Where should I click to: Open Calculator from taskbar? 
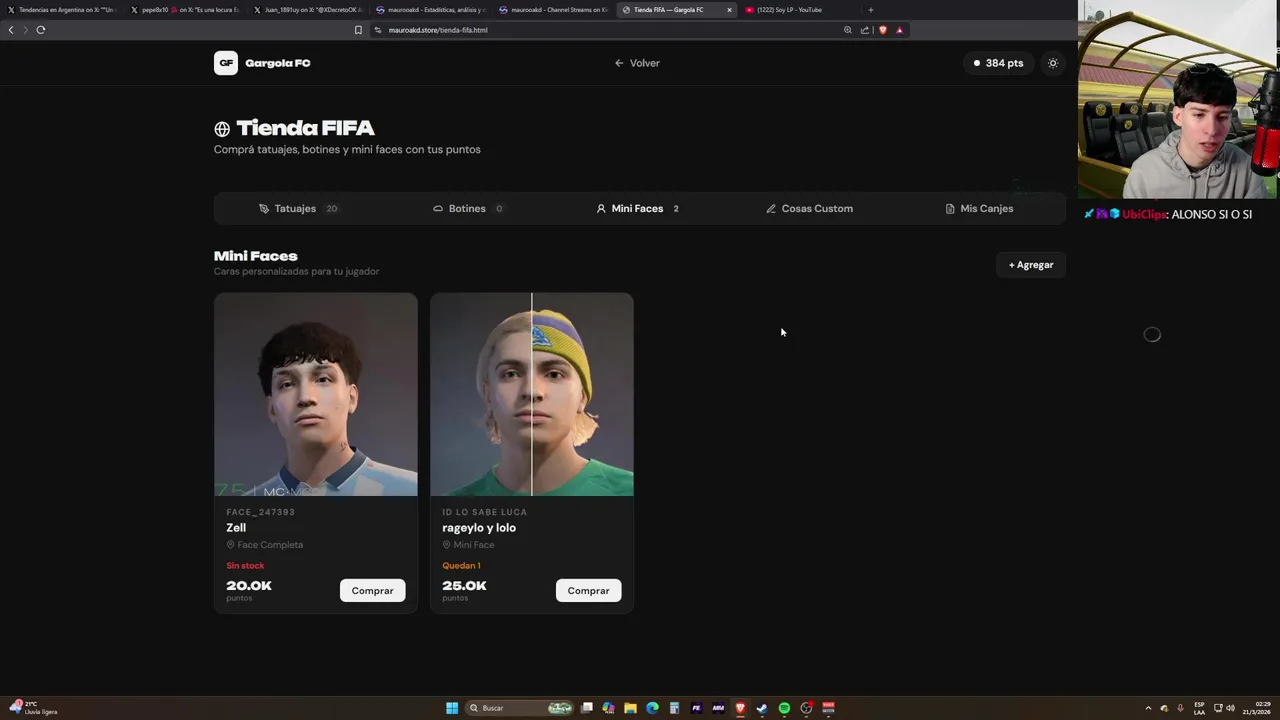click(674, 708)
